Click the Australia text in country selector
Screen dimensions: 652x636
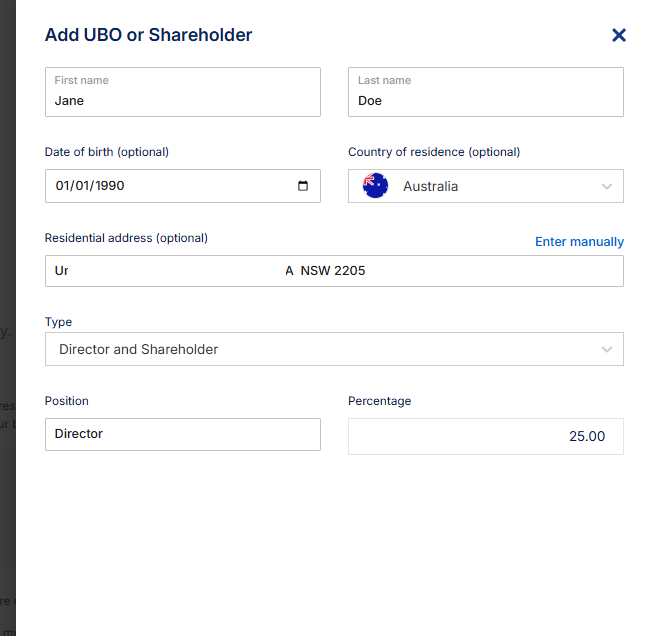(x=430, y=186)
